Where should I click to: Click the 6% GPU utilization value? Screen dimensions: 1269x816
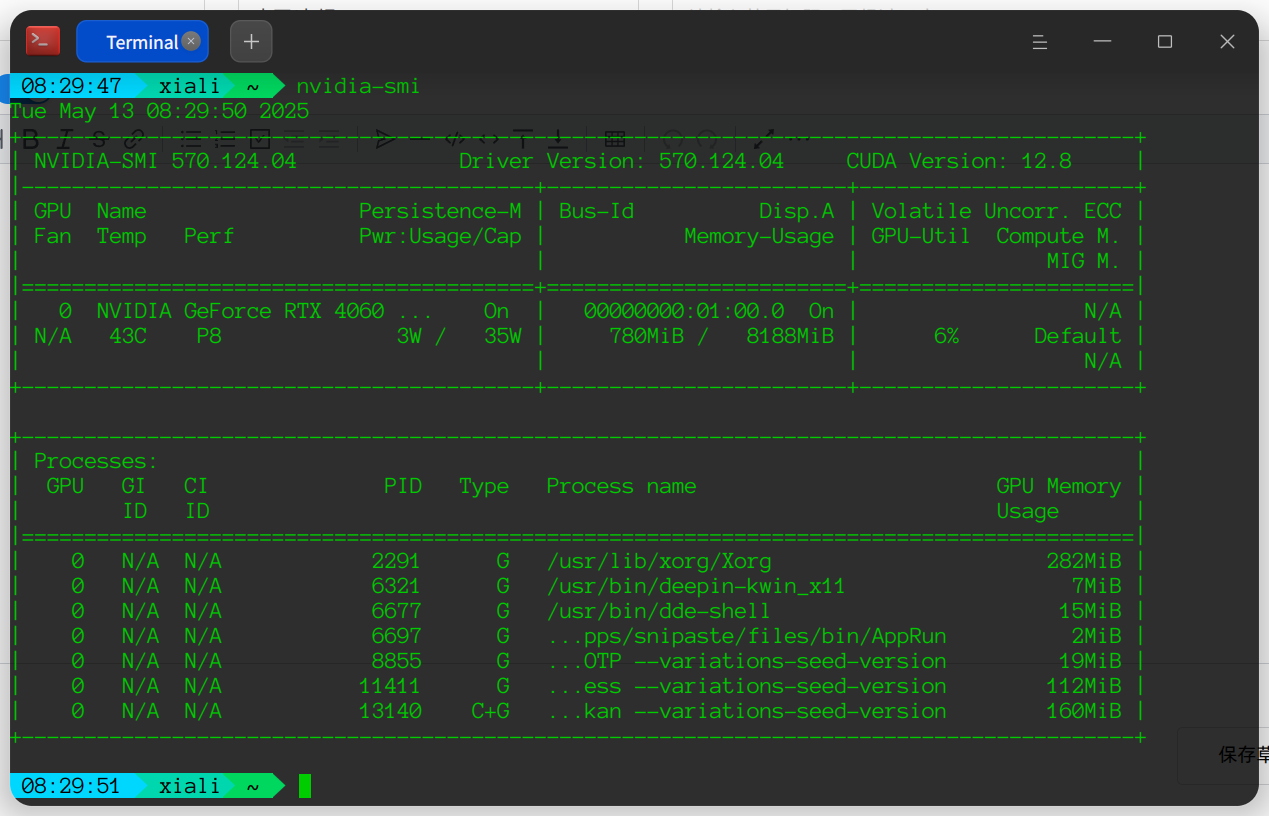click(x=946, y=336)
